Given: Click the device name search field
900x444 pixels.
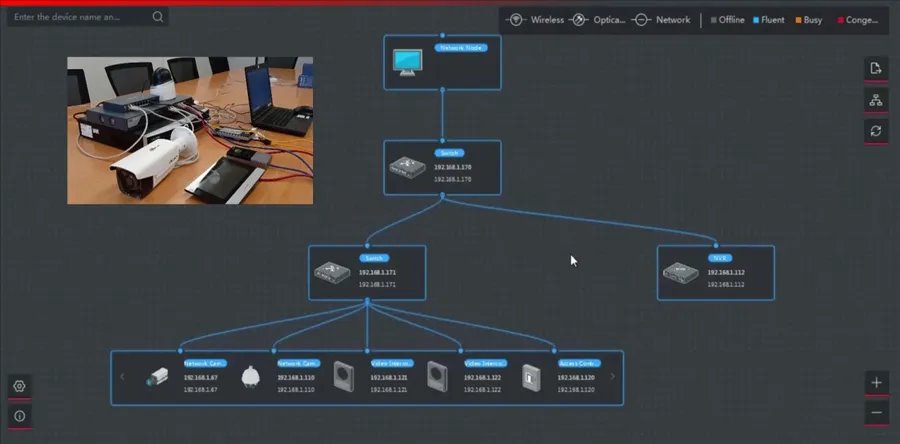Looking at the screenshot, I should pos(80,17).
